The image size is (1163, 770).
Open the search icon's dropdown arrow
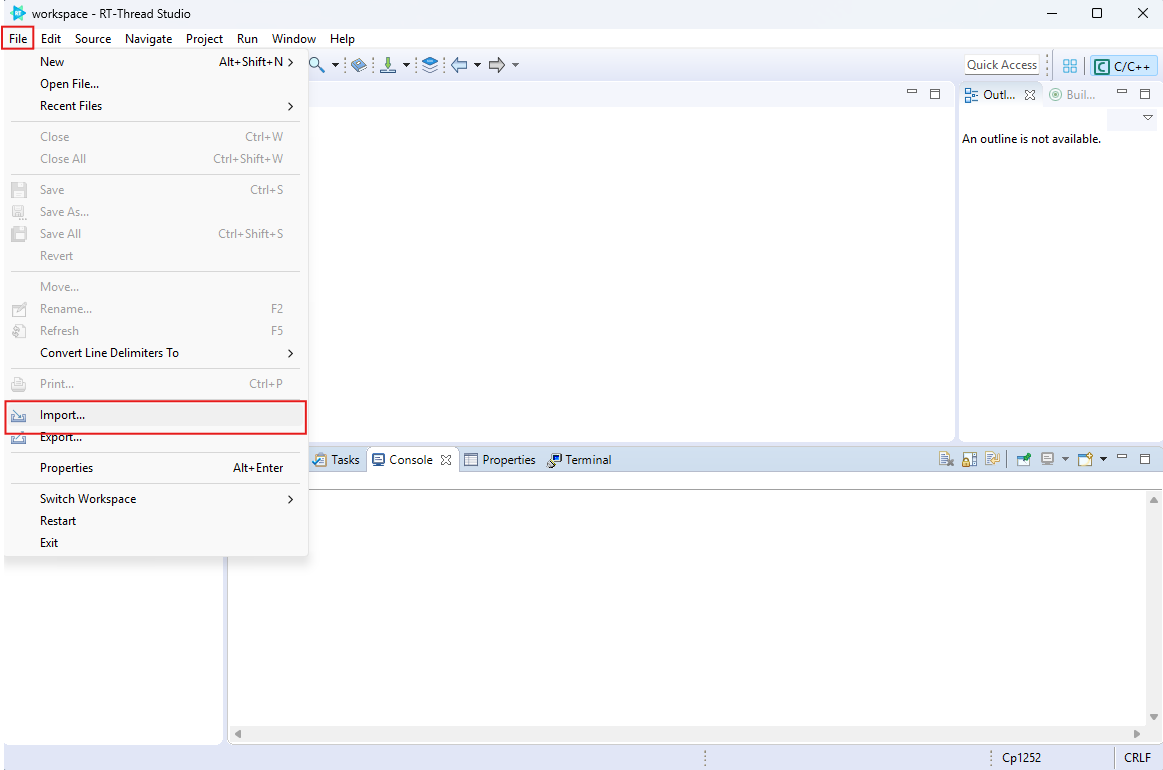[335, 66]
